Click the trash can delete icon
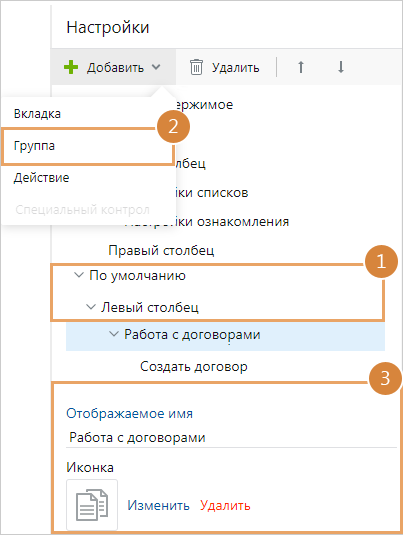The image size is (403, 535). click(196, 67)
